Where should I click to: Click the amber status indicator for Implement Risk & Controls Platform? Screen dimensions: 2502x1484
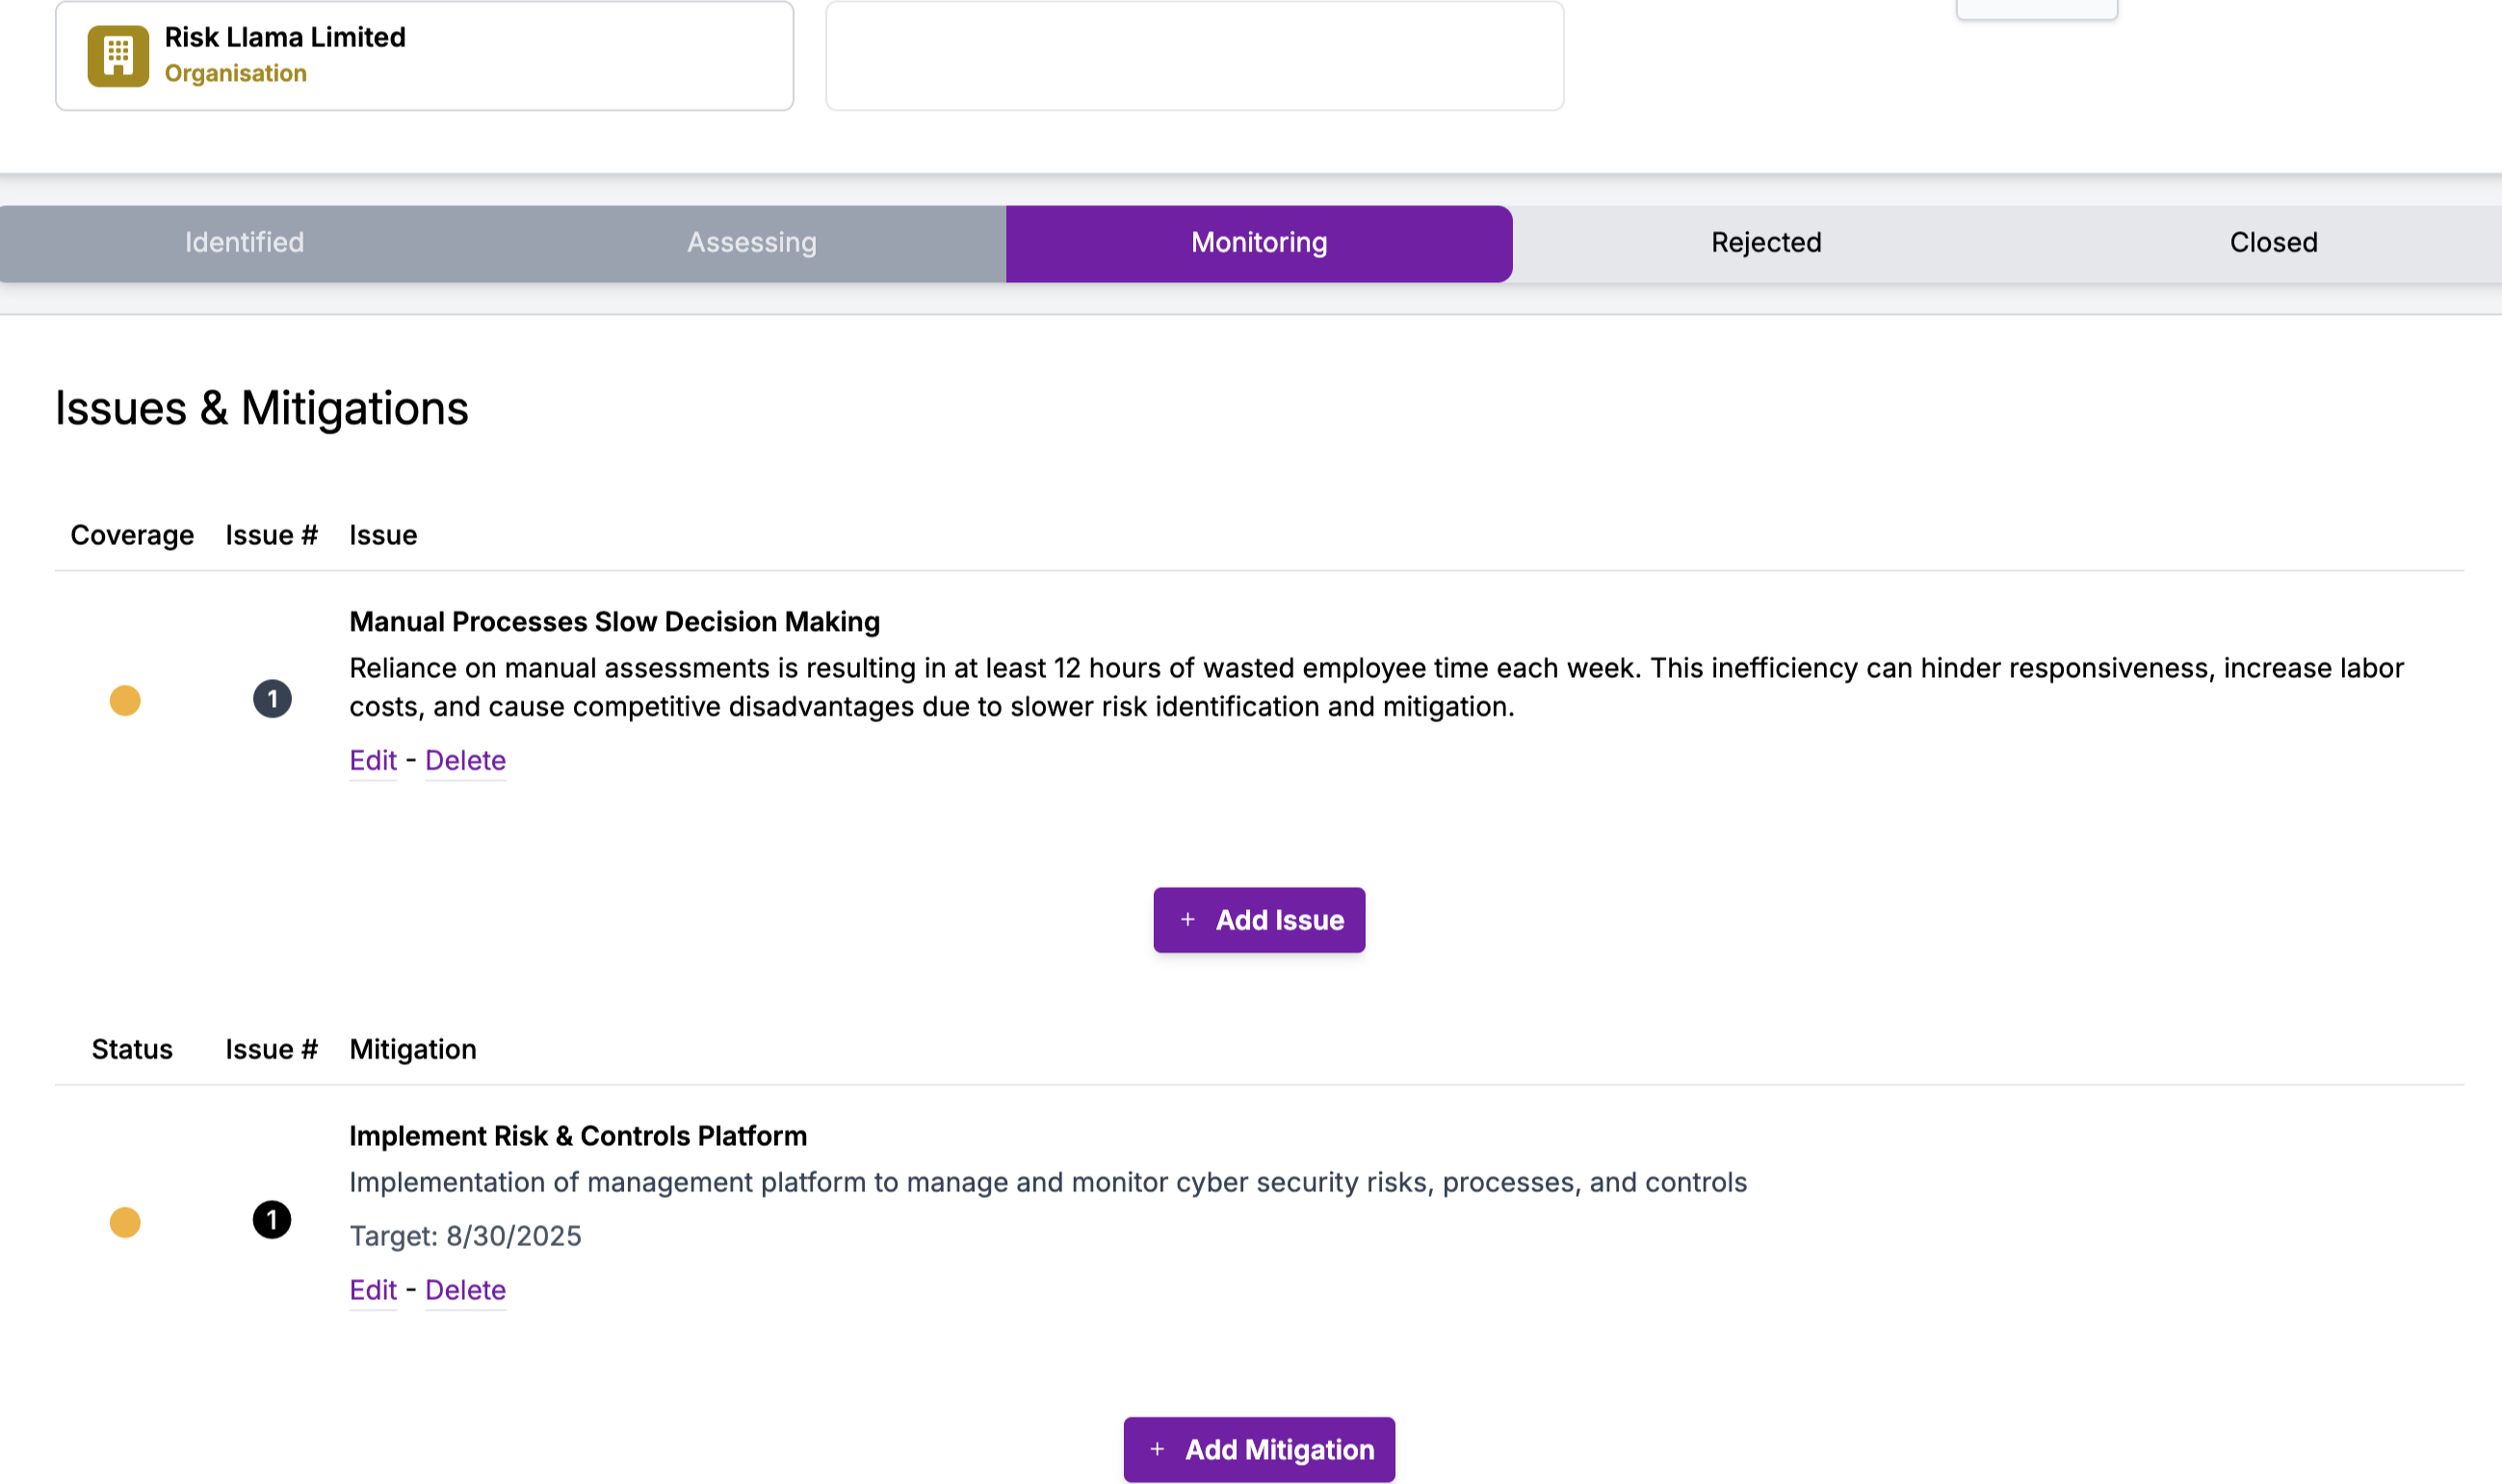(126, 1222)
